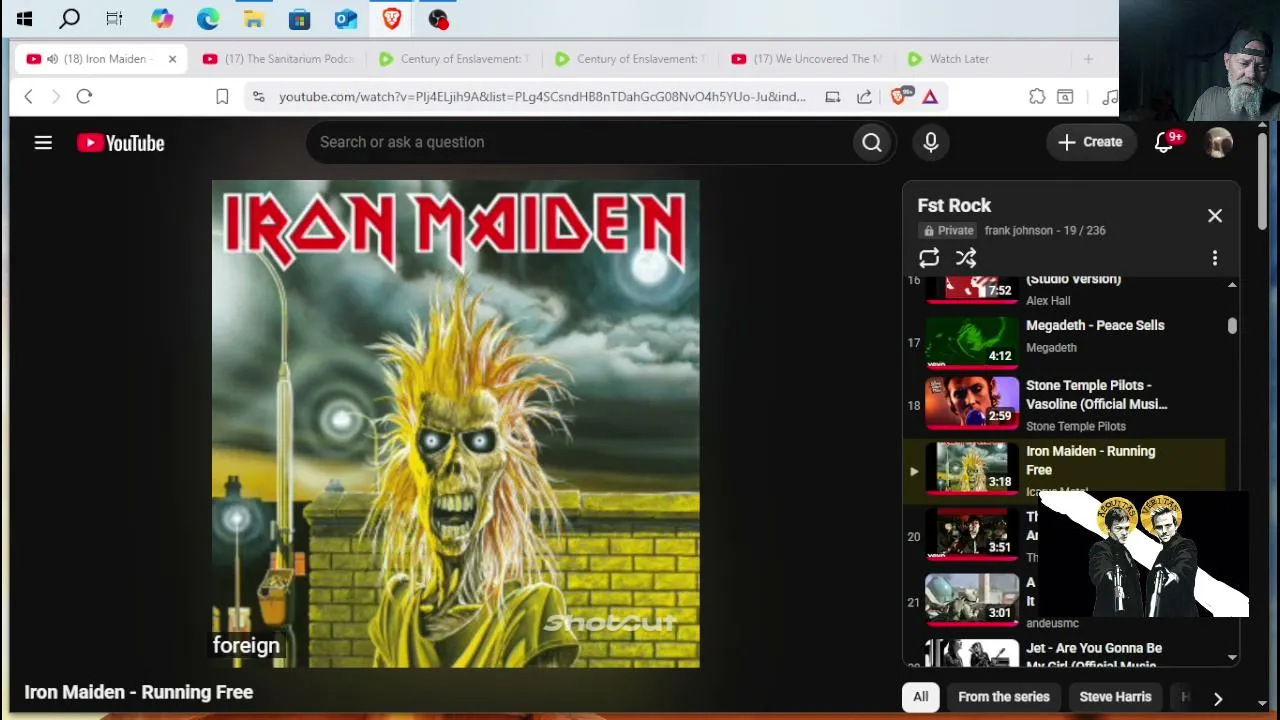
Task: Go to the YouTube home logo
Action: (x=121, y=143)
